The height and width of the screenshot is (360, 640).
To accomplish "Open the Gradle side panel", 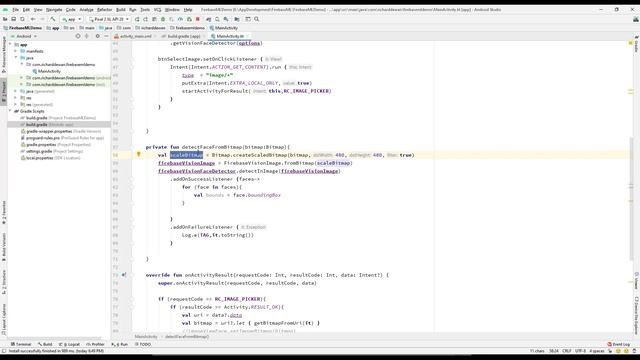I will 636,44.
